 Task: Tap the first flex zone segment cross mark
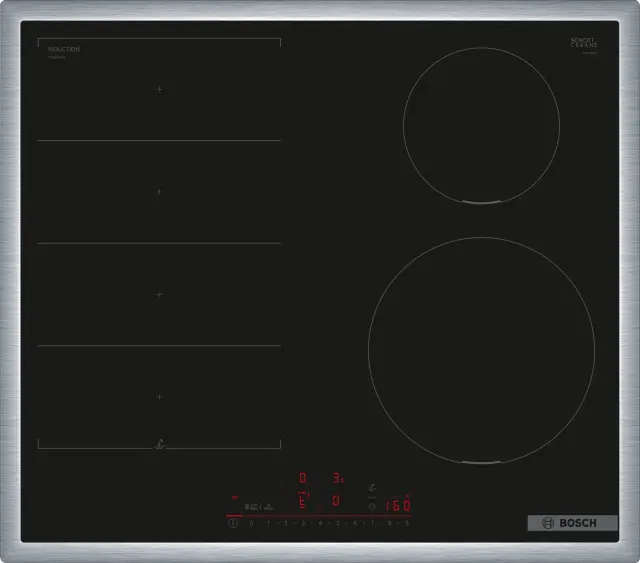159,89
